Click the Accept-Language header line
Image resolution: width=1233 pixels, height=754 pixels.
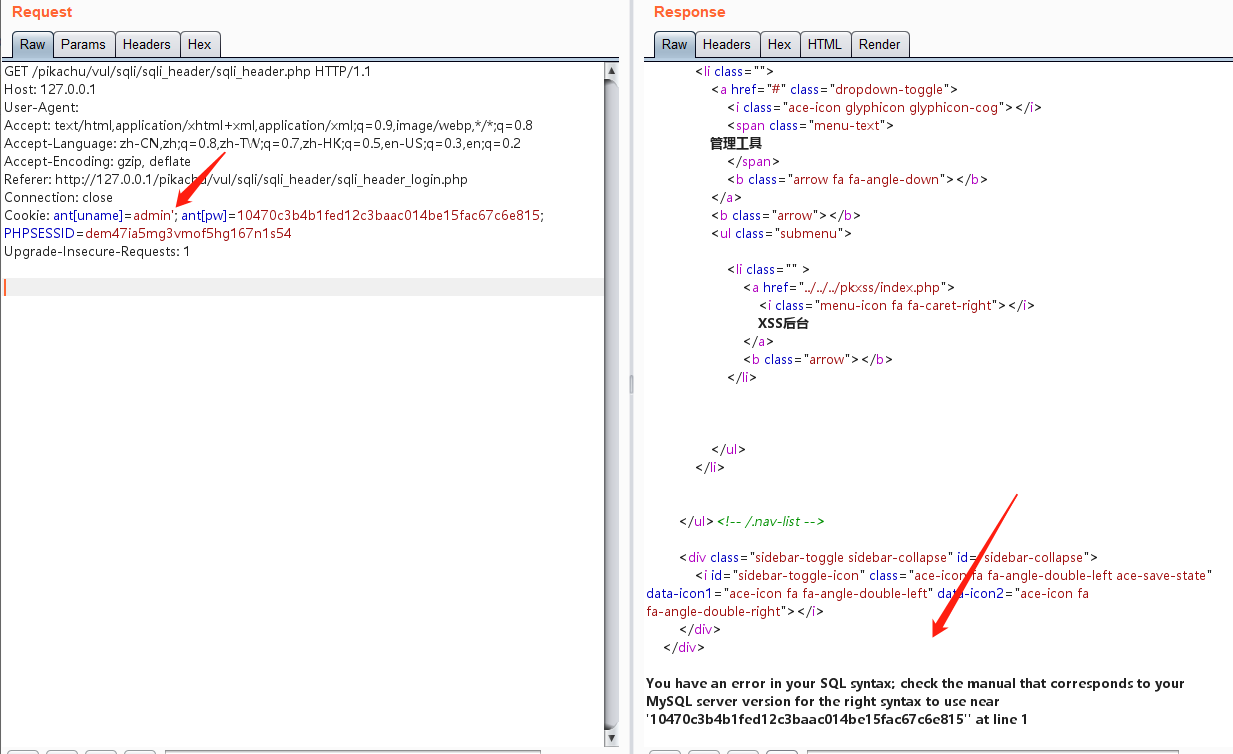pos(262,143)
